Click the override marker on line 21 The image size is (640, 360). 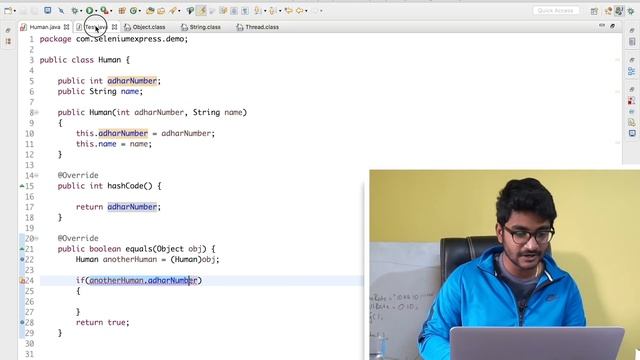pyautogui.click(x=22, y=249)
